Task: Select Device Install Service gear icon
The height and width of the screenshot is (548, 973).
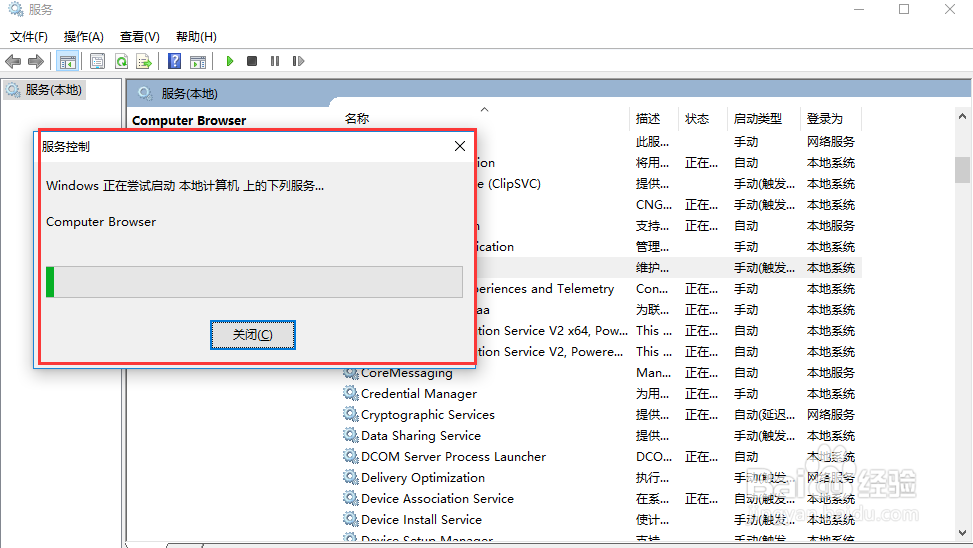Action: click(x=351, y=519)
